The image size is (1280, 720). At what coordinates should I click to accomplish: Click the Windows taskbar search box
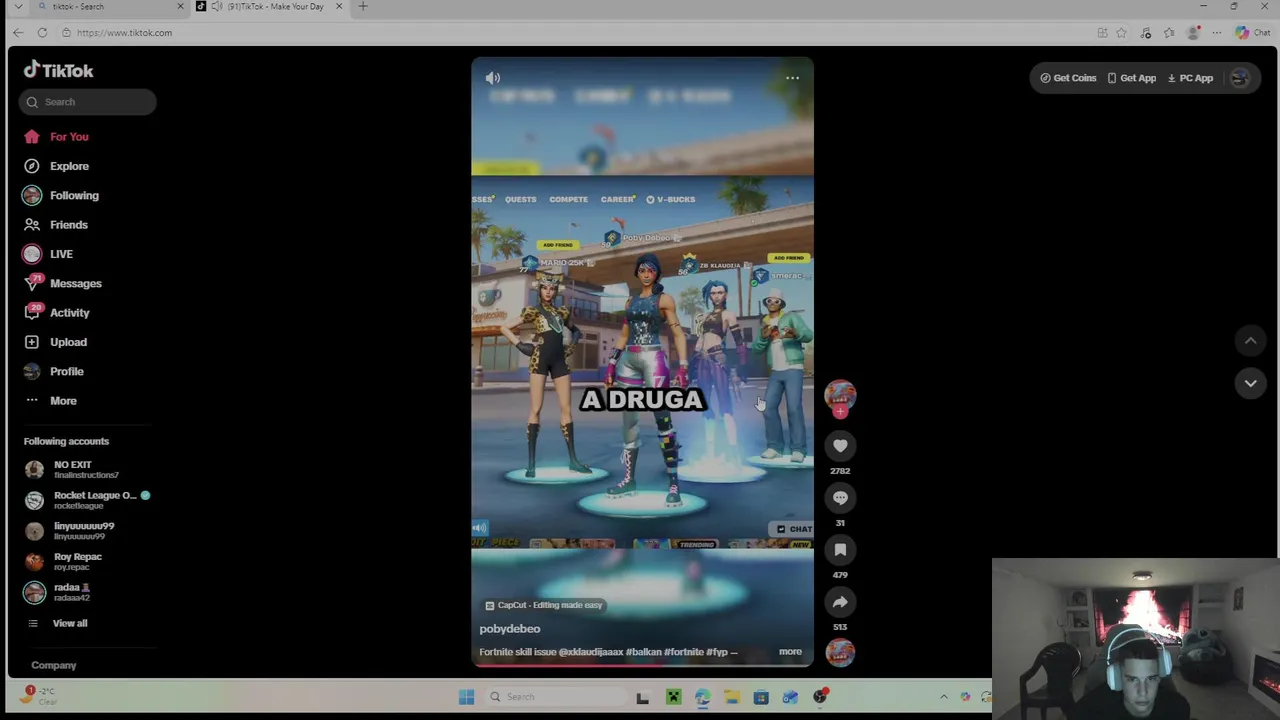tap(556, 697)
